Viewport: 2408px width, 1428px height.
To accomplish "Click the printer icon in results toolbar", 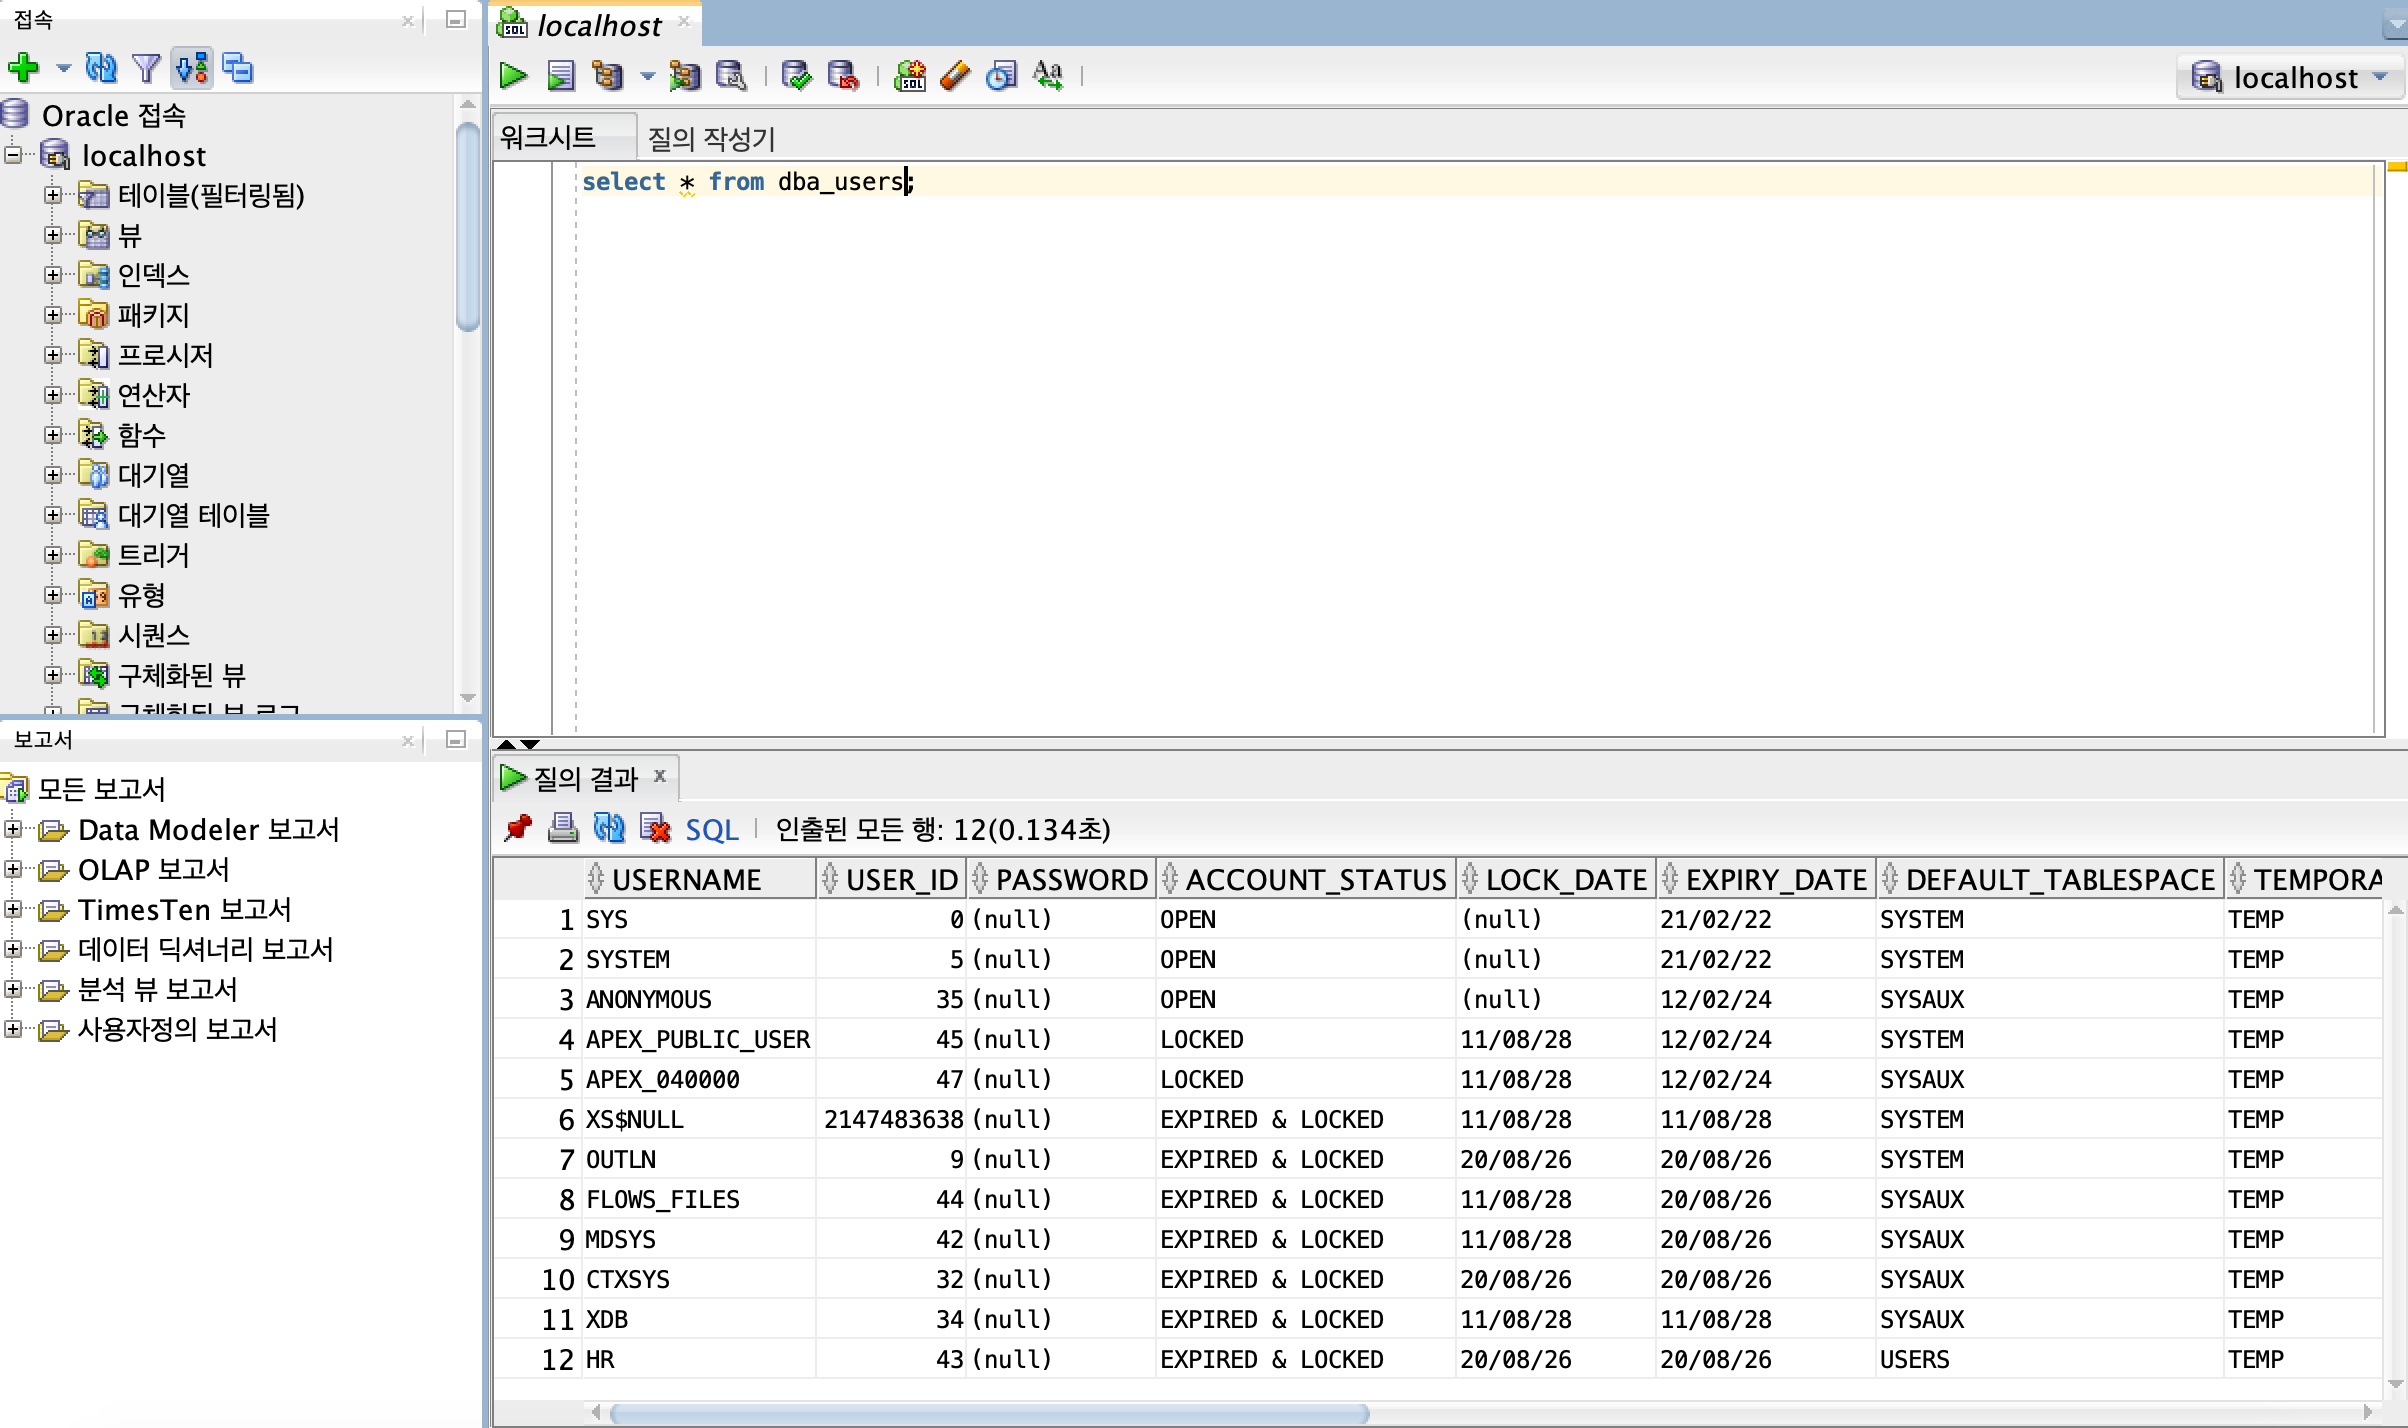I will [563, 828].
